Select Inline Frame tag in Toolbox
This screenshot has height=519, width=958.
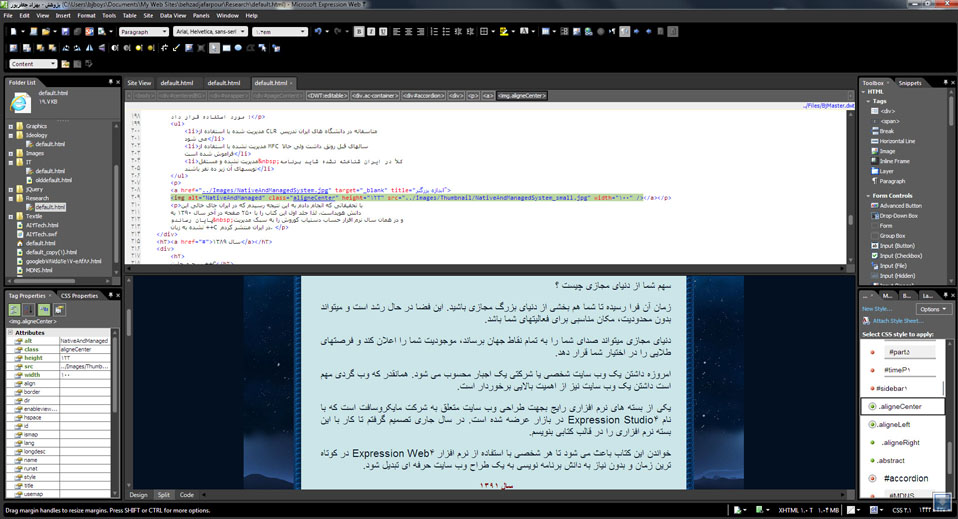click(895, 161)
